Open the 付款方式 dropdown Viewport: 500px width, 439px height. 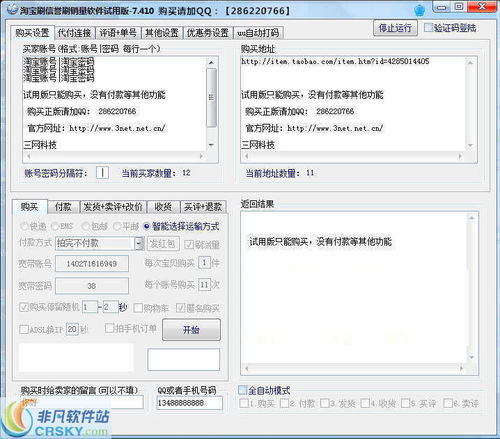coord(139,243)
